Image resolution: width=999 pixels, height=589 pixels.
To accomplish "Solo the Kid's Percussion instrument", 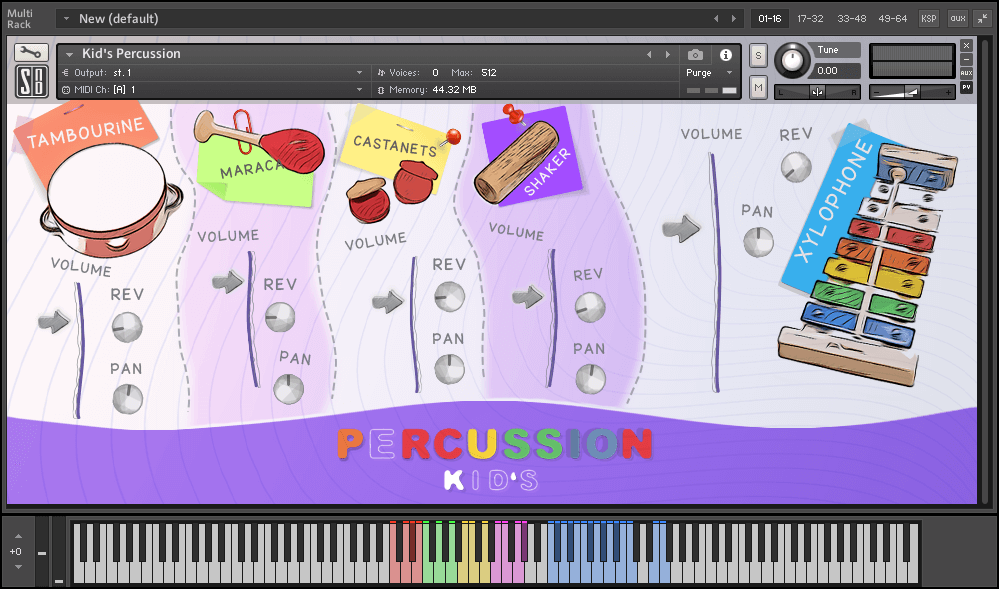I will tap(757, 56).
